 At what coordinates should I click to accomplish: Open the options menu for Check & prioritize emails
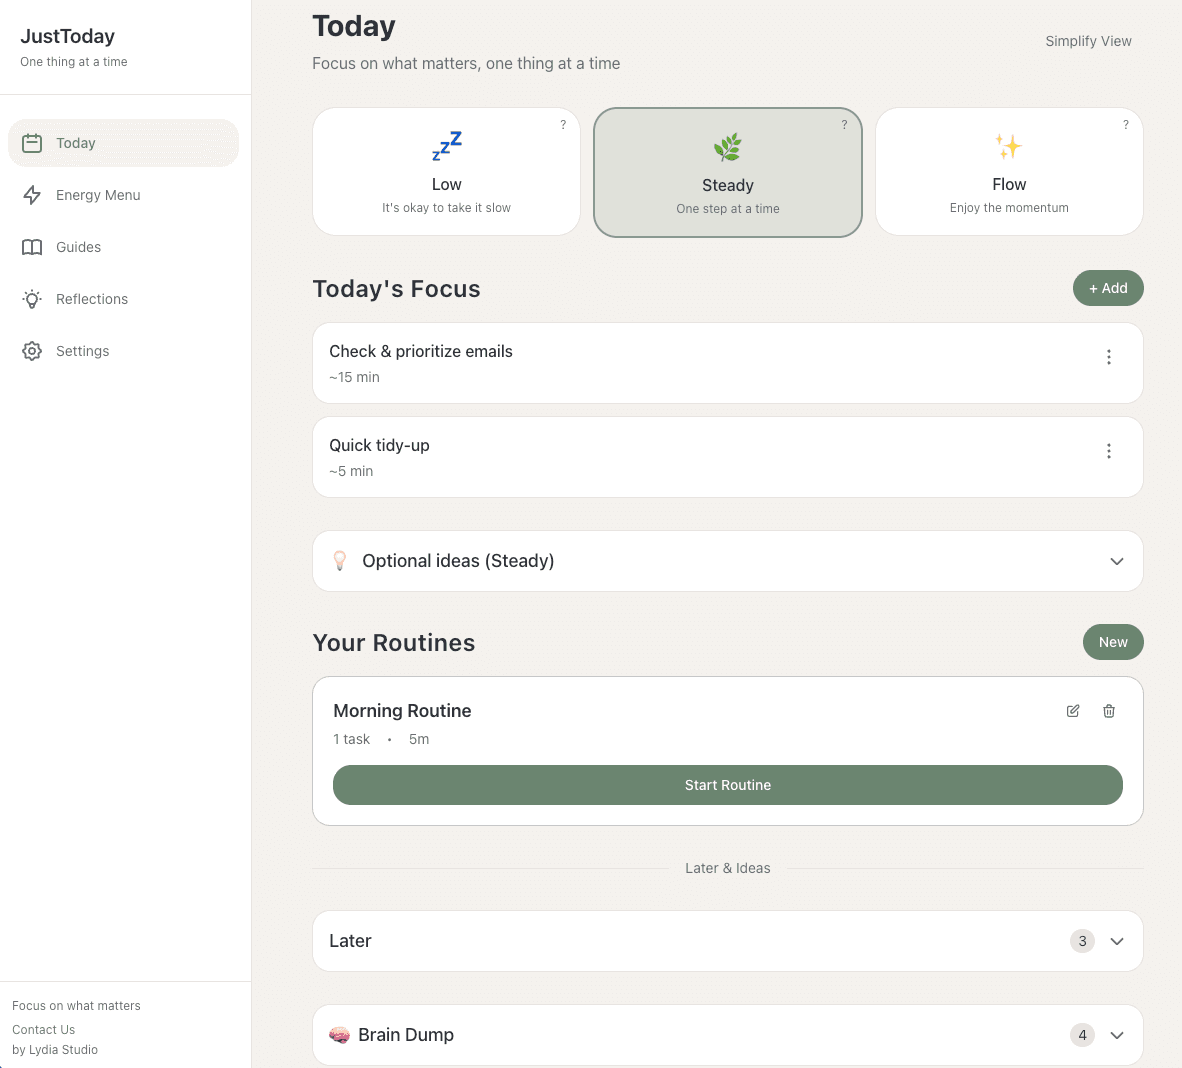1108,356
